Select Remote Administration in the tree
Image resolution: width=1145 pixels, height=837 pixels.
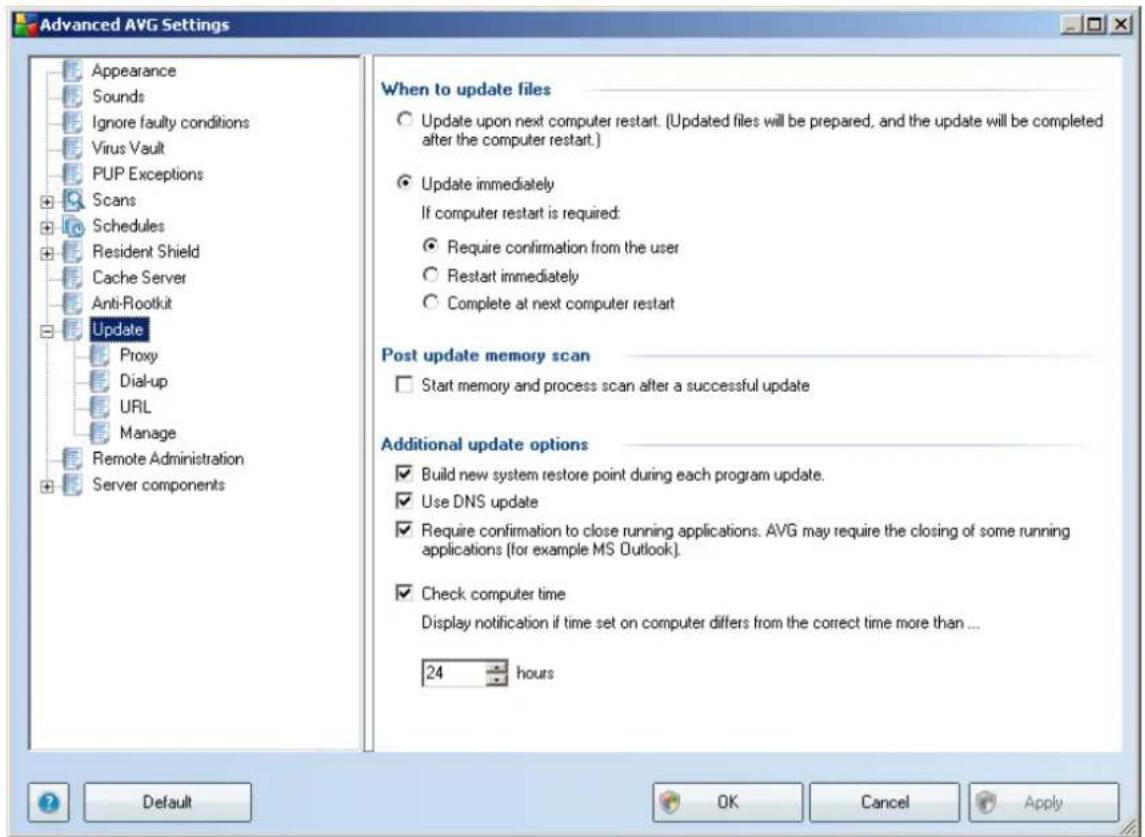[168, 459]
